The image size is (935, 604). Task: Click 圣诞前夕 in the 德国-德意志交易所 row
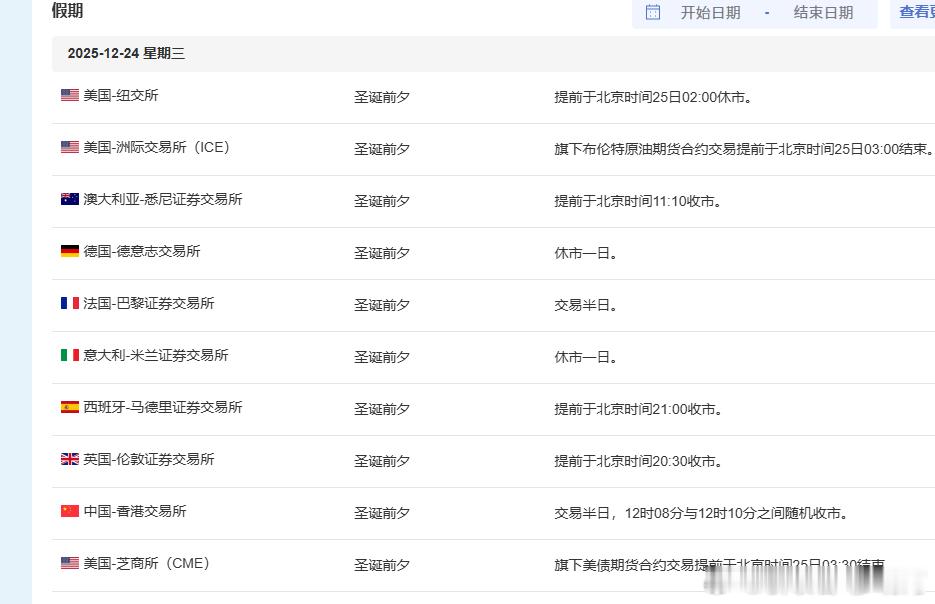(x=382, y=252)
